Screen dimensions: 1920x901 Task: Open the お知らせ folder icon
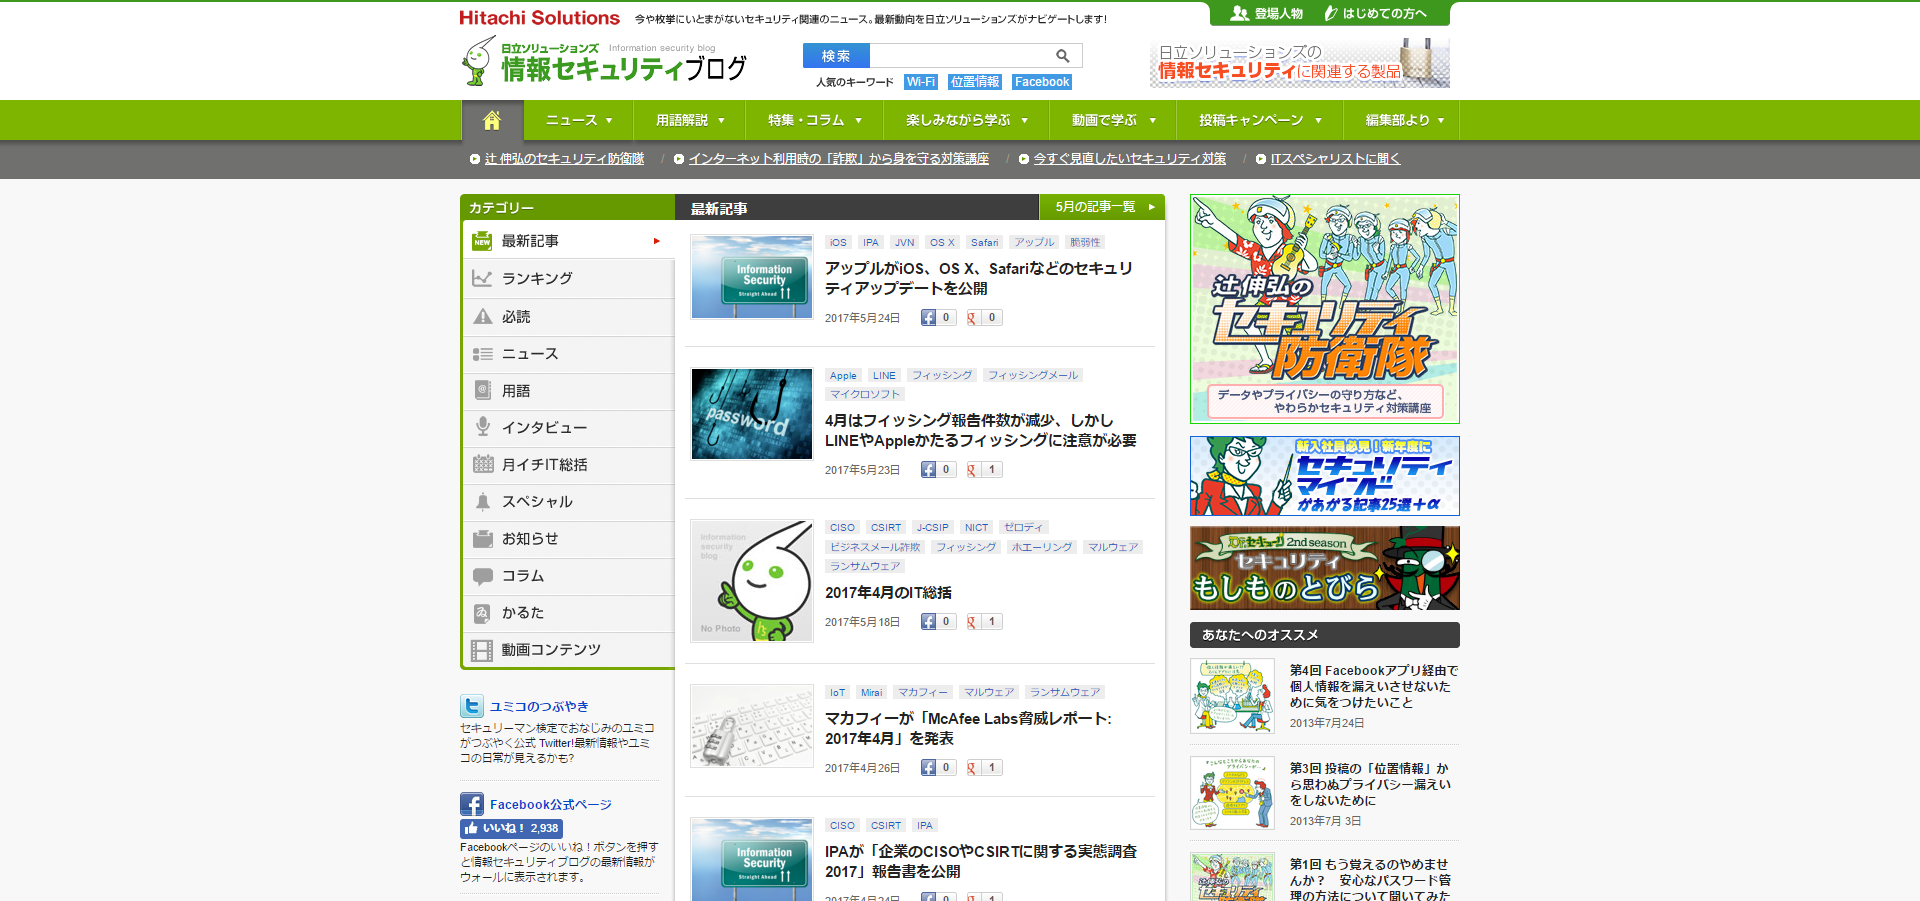pos(482,538)
